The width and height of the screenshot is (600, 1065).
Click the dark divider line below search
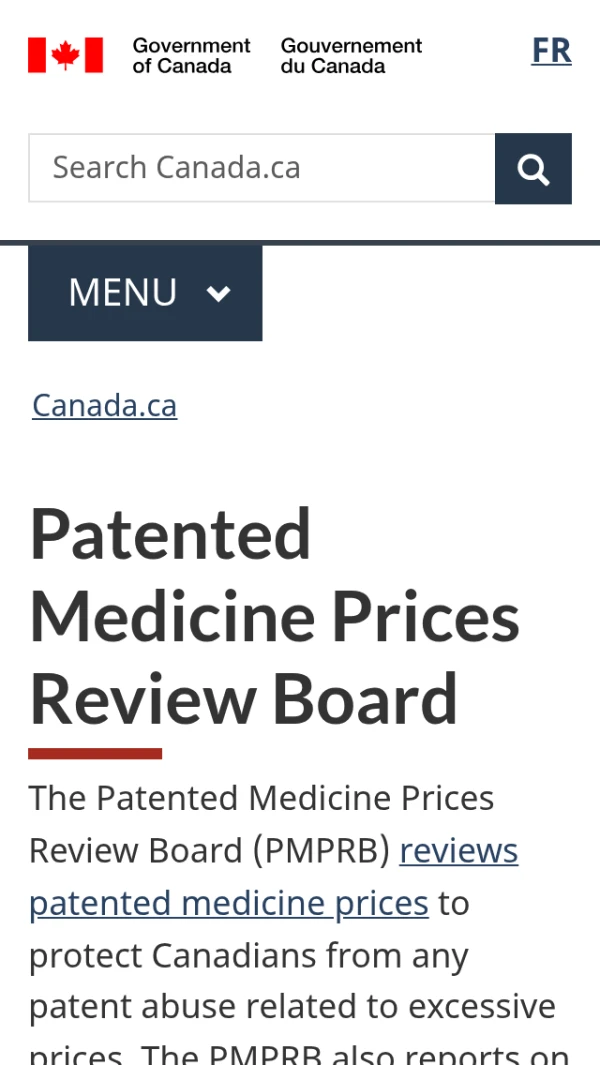point(300,242)
